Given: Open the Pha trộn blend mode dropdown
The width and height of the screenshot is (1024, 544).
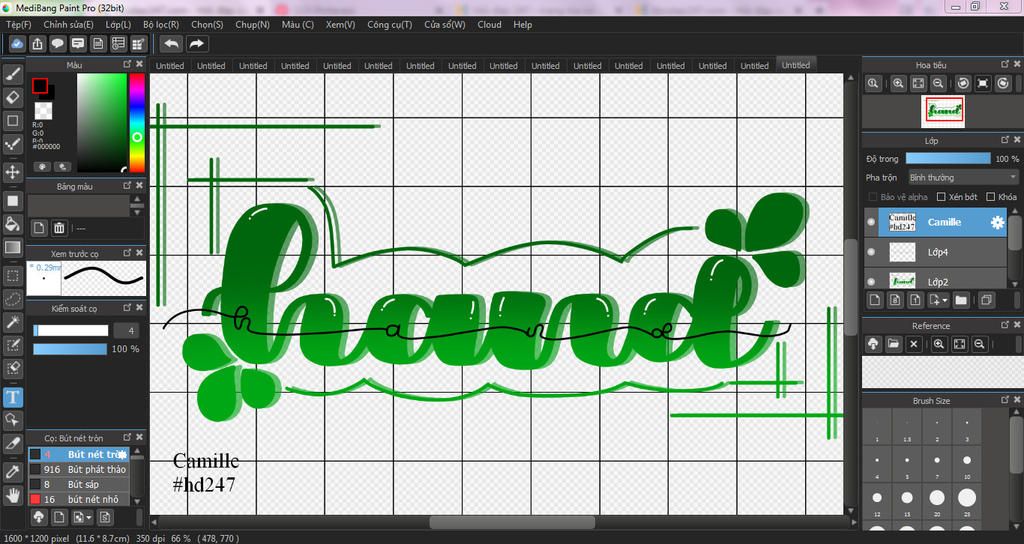Looking at the screenshot, I should [963, 178].
